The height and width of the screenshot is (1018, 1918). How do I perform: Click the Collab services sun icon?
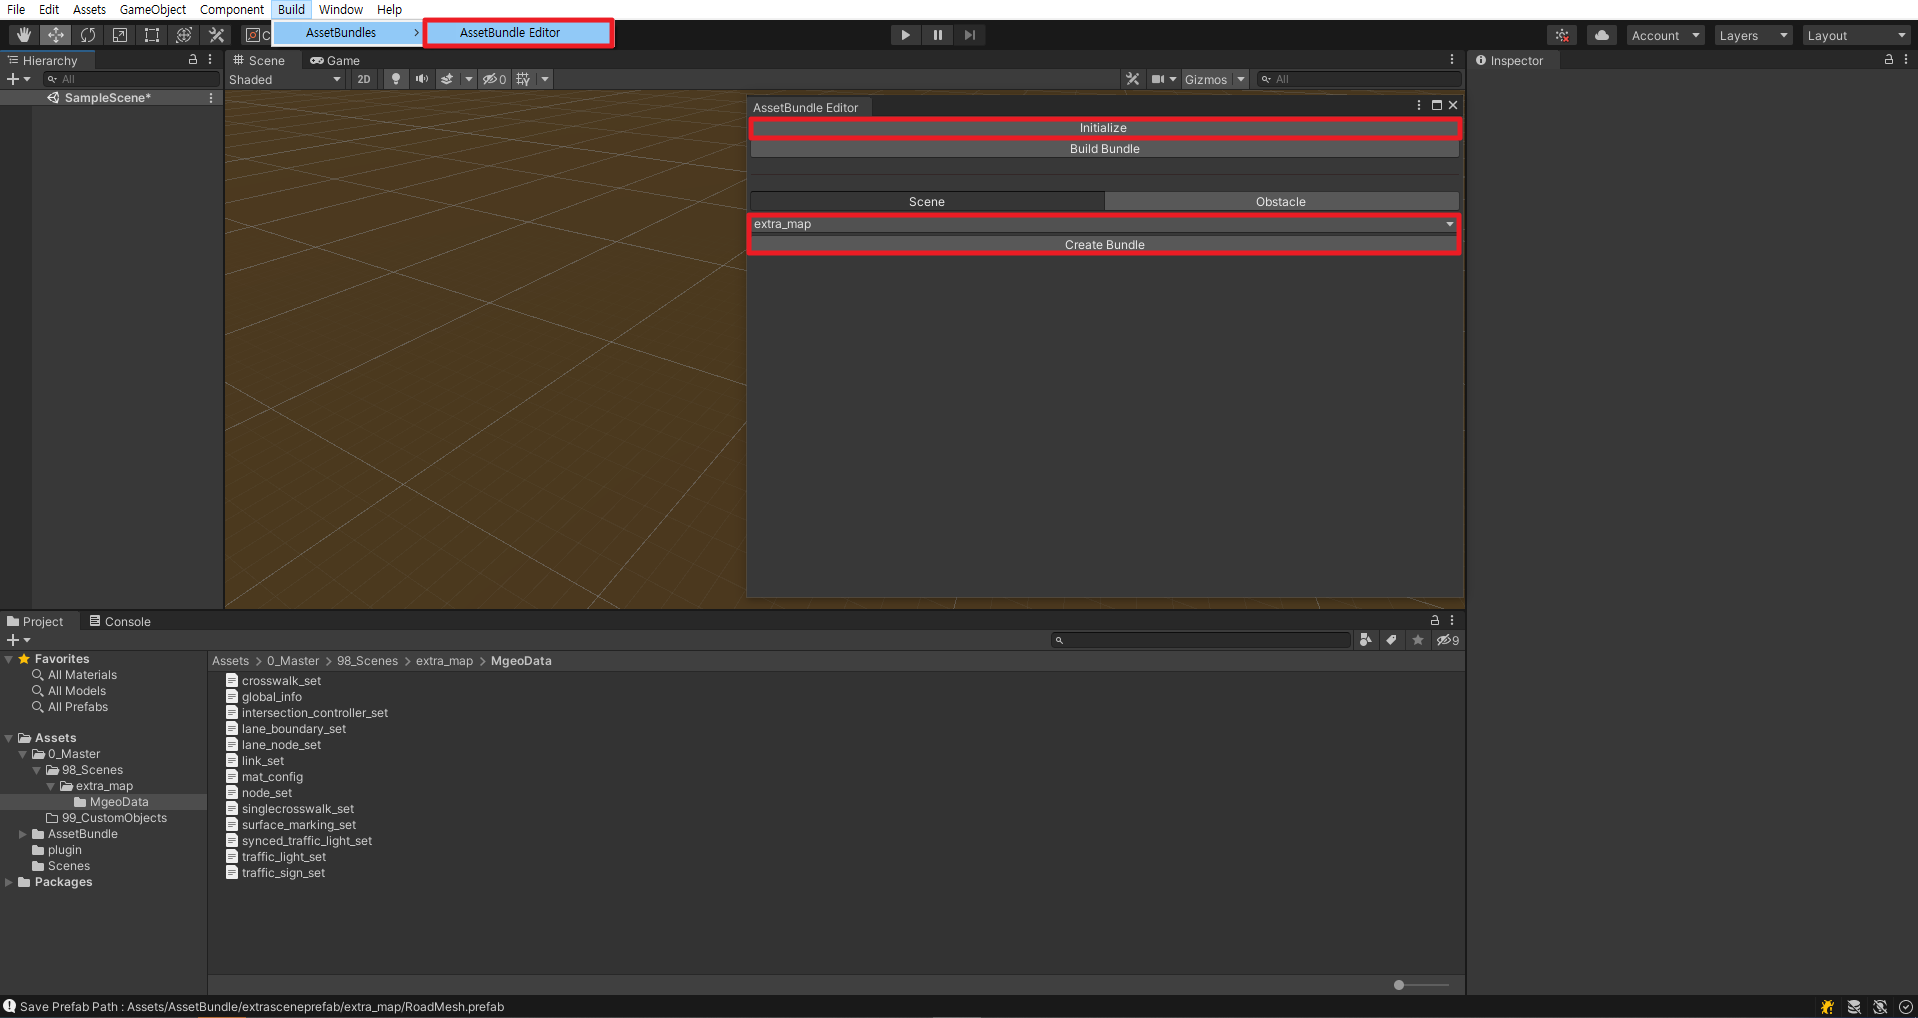point(1562,35)
